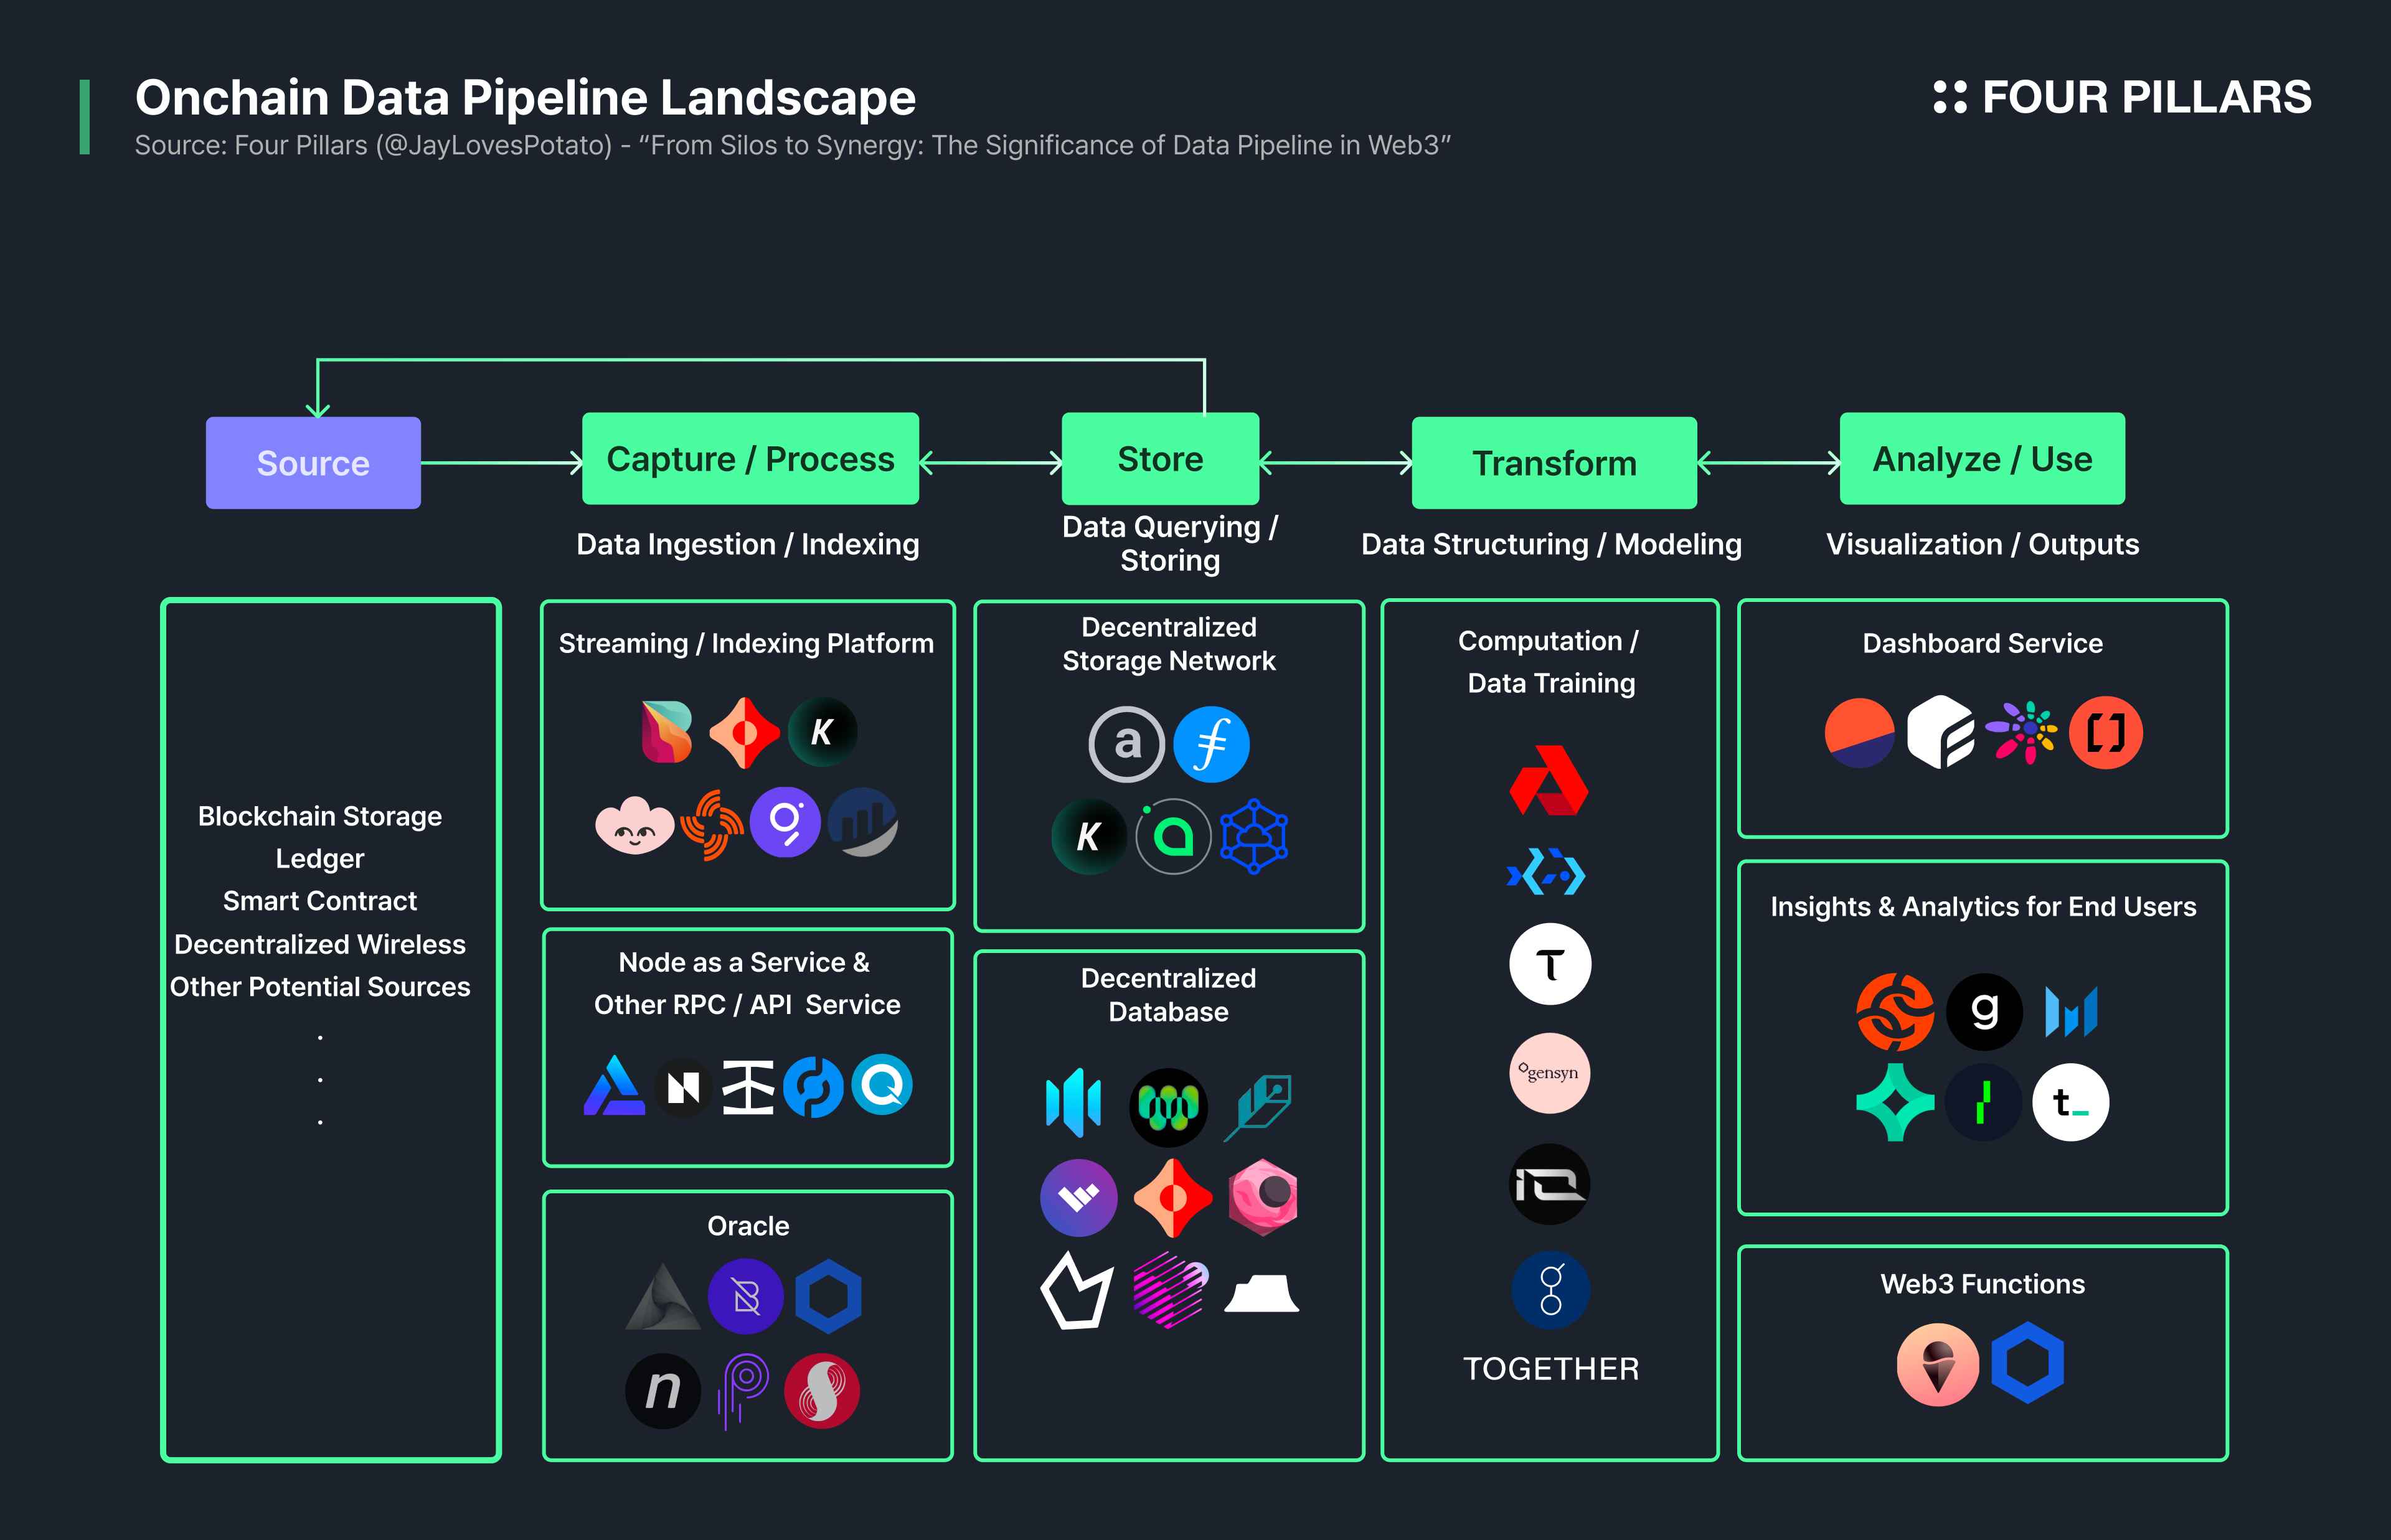Select the Dune orange and navy circle logo
Screen dimensions: 2391x1540
coord(1859,732)
